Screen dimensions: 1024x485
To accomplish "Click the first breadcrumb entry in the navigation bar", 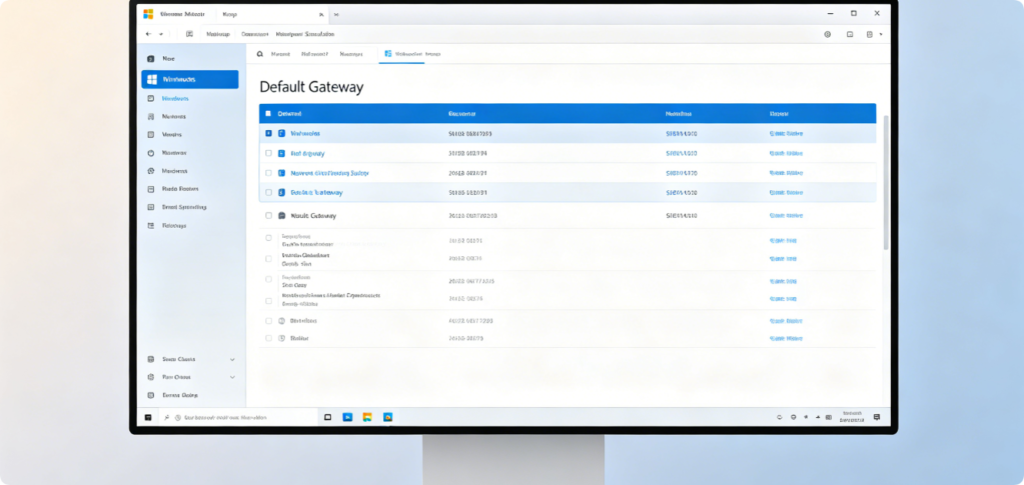I will (217, 34).
